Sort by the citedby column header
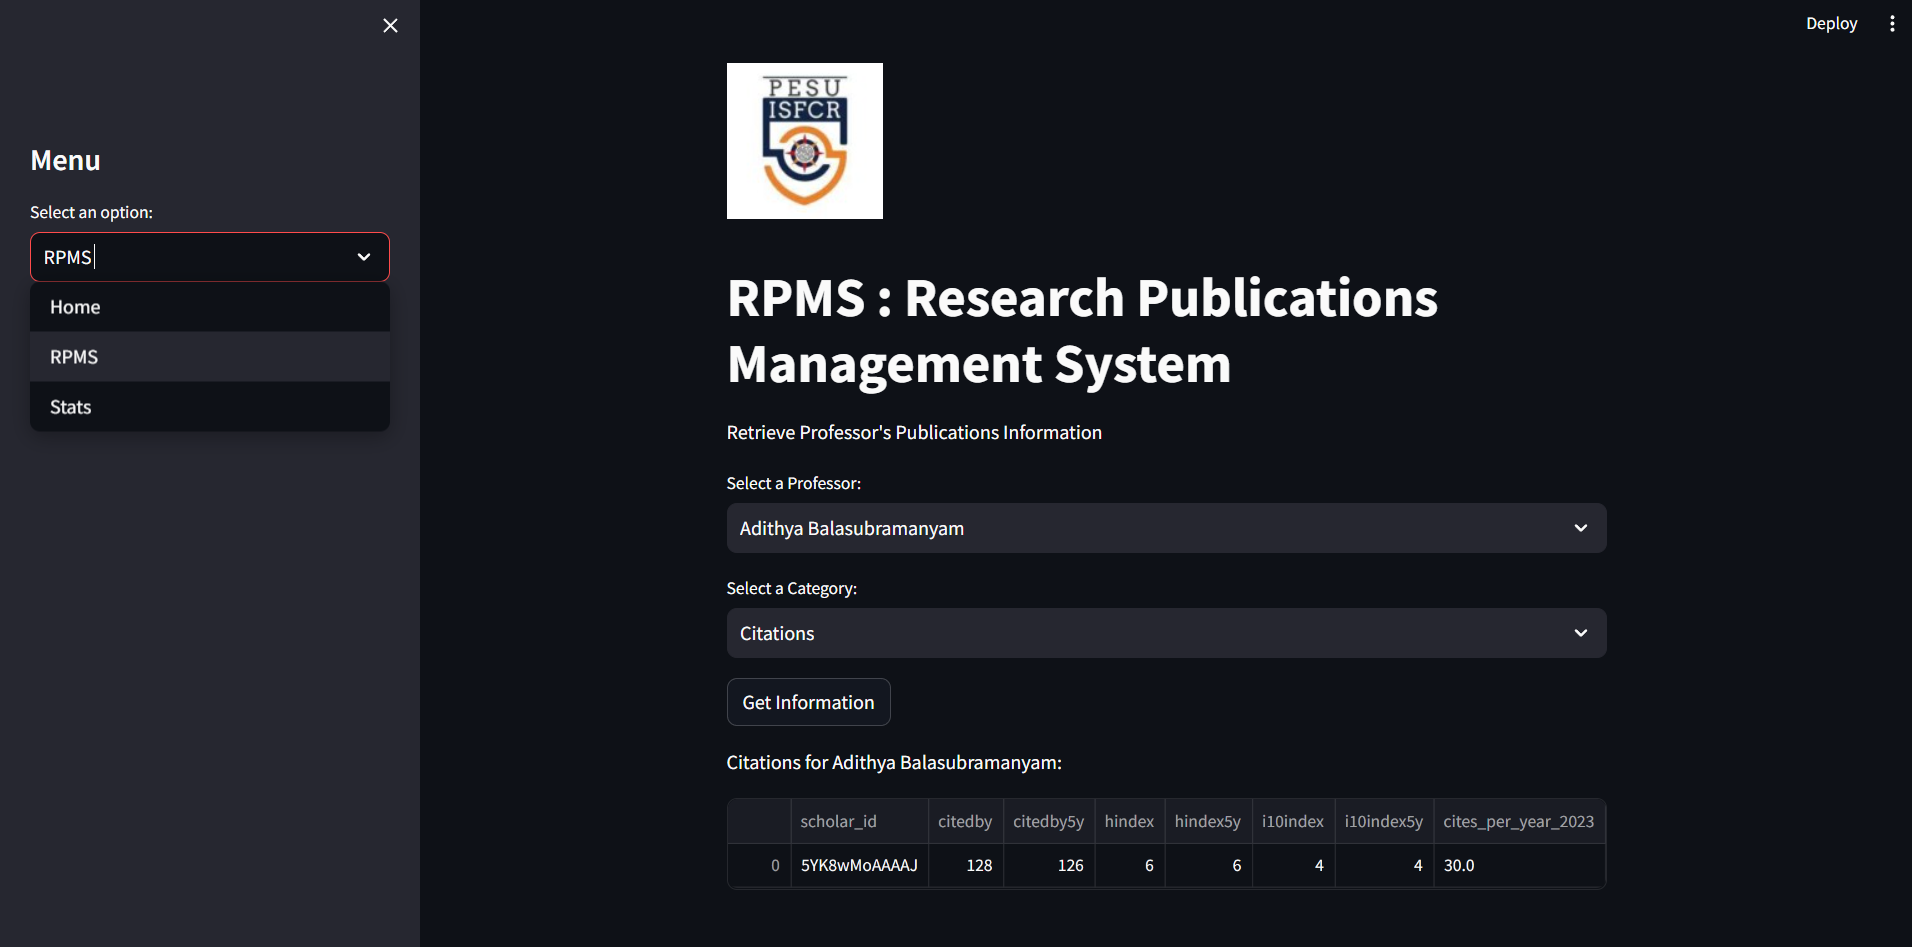The image size is (1912, 947). 964,821
